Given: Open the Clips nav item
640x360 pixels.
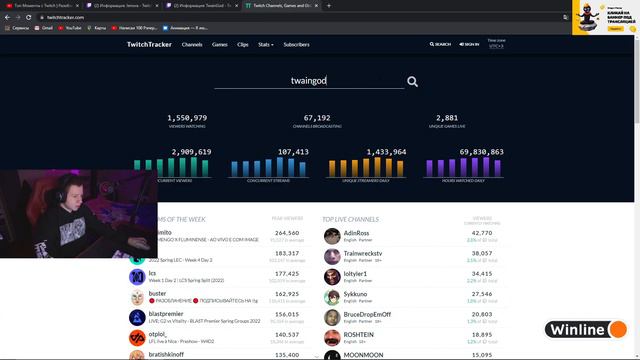Looking at the screenshot, I should (x=243, y=44).
